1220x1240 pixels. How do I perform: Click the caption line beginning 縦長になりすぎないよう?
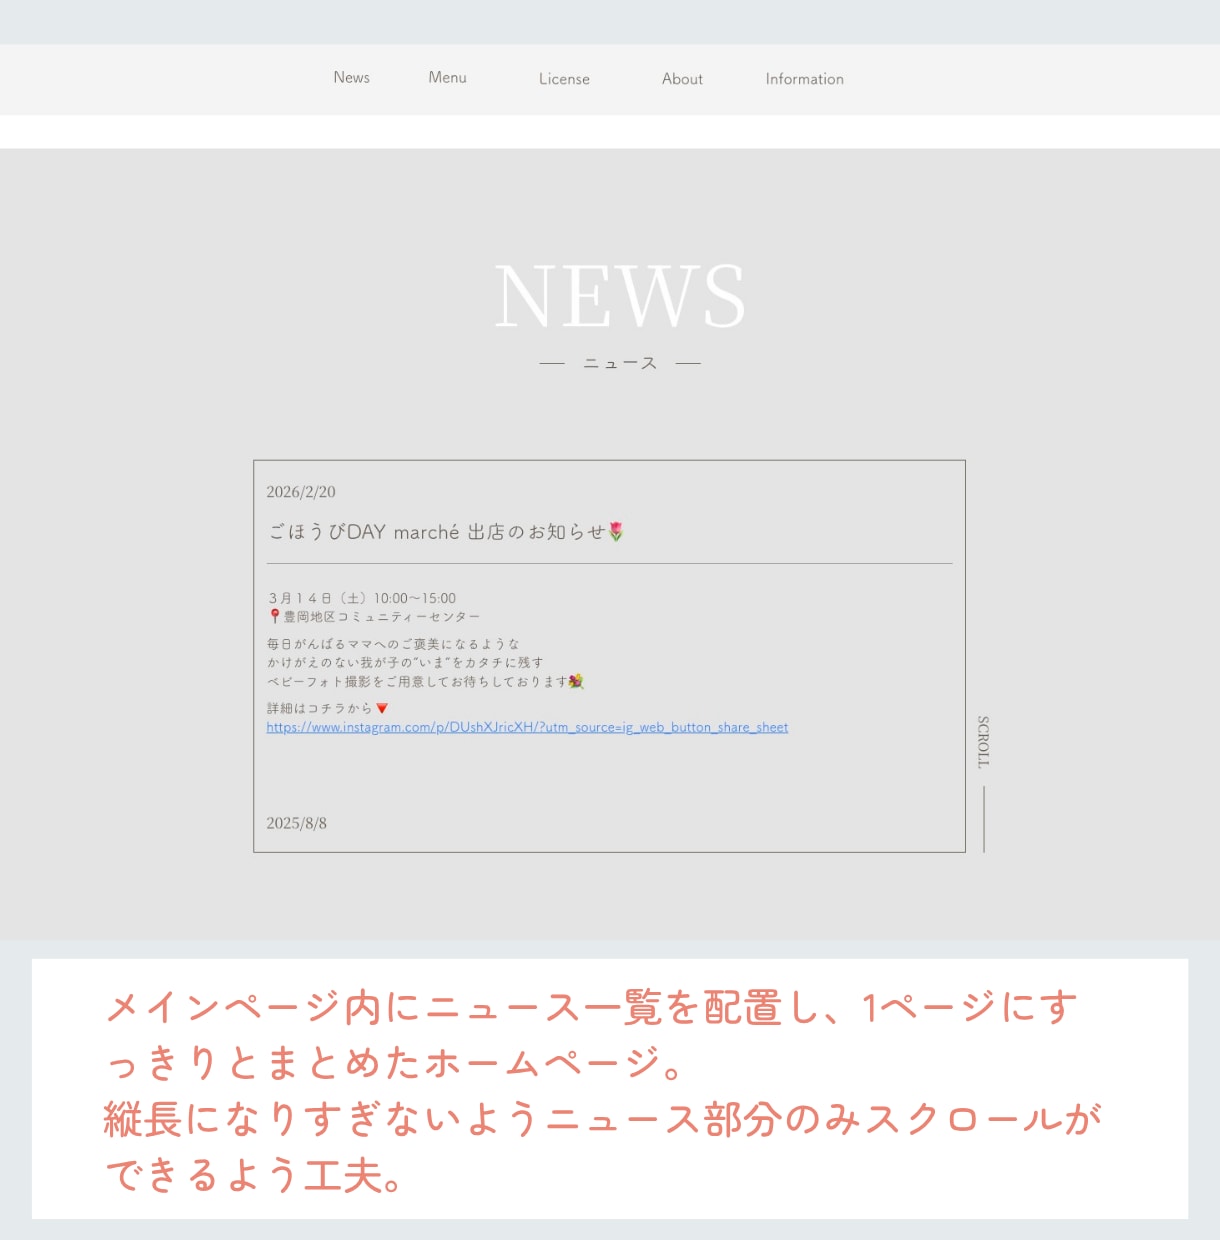click(x=603, y=1119)
